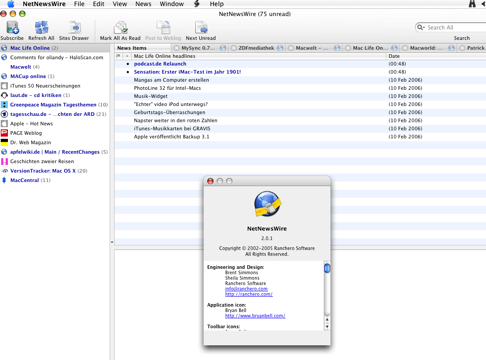Open the Help menu
The image size is (486, 360).
point(217,4)
